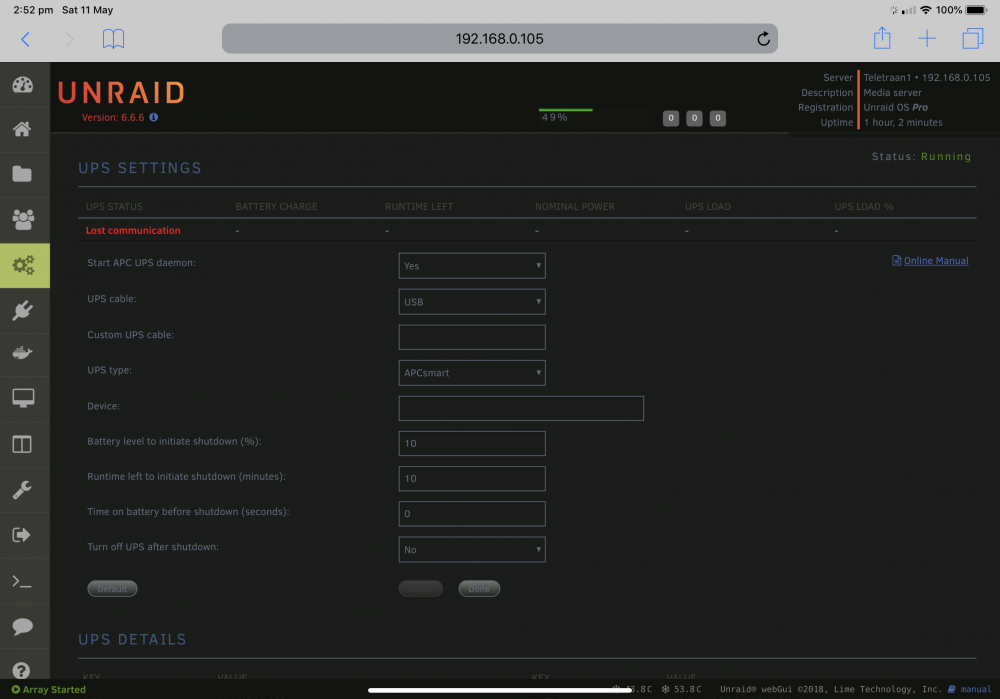Open Docker whale icon in sidebar

coord(22,353)
